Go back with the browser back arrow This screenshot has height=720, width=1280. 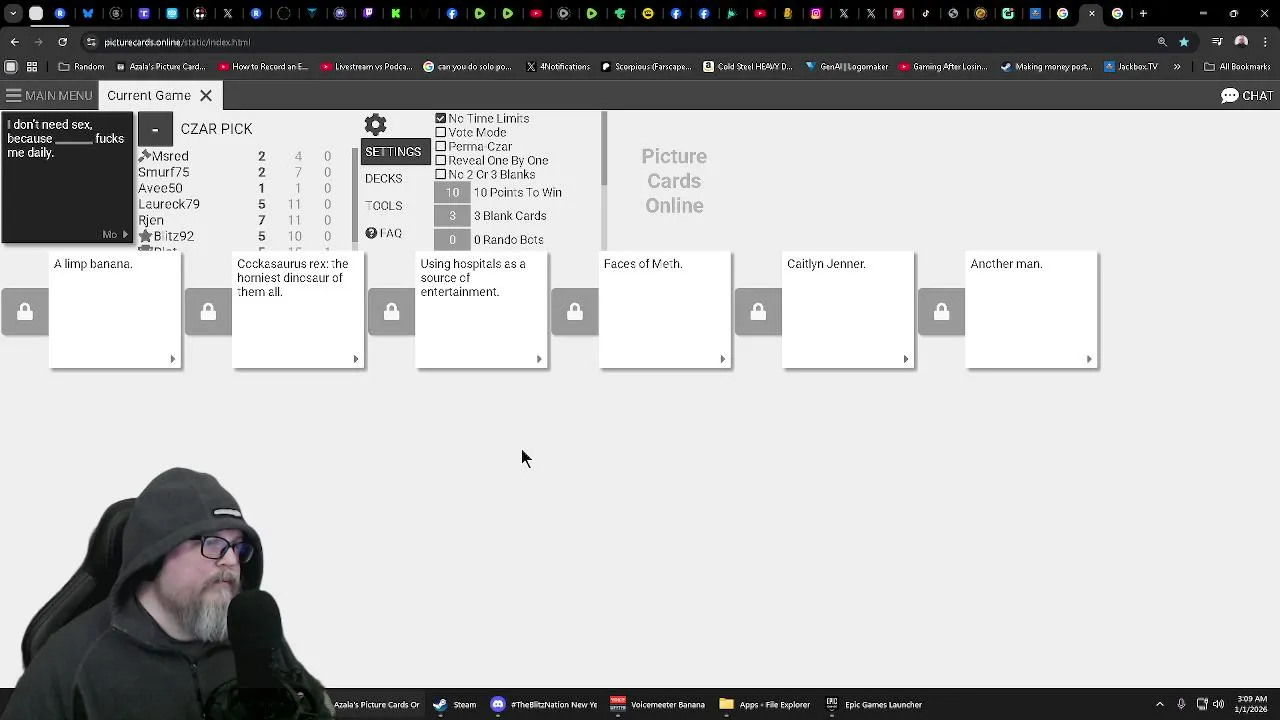tap(14, 42)
